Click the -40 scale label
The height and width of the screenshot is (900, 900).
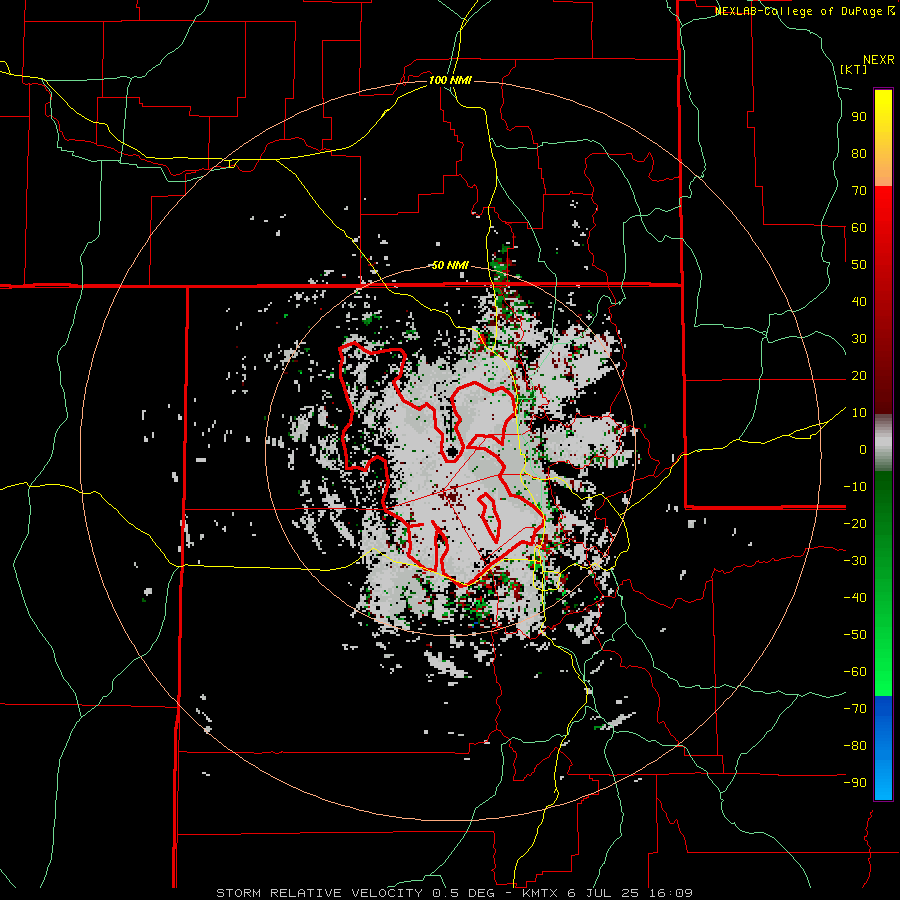pos(855,598)
